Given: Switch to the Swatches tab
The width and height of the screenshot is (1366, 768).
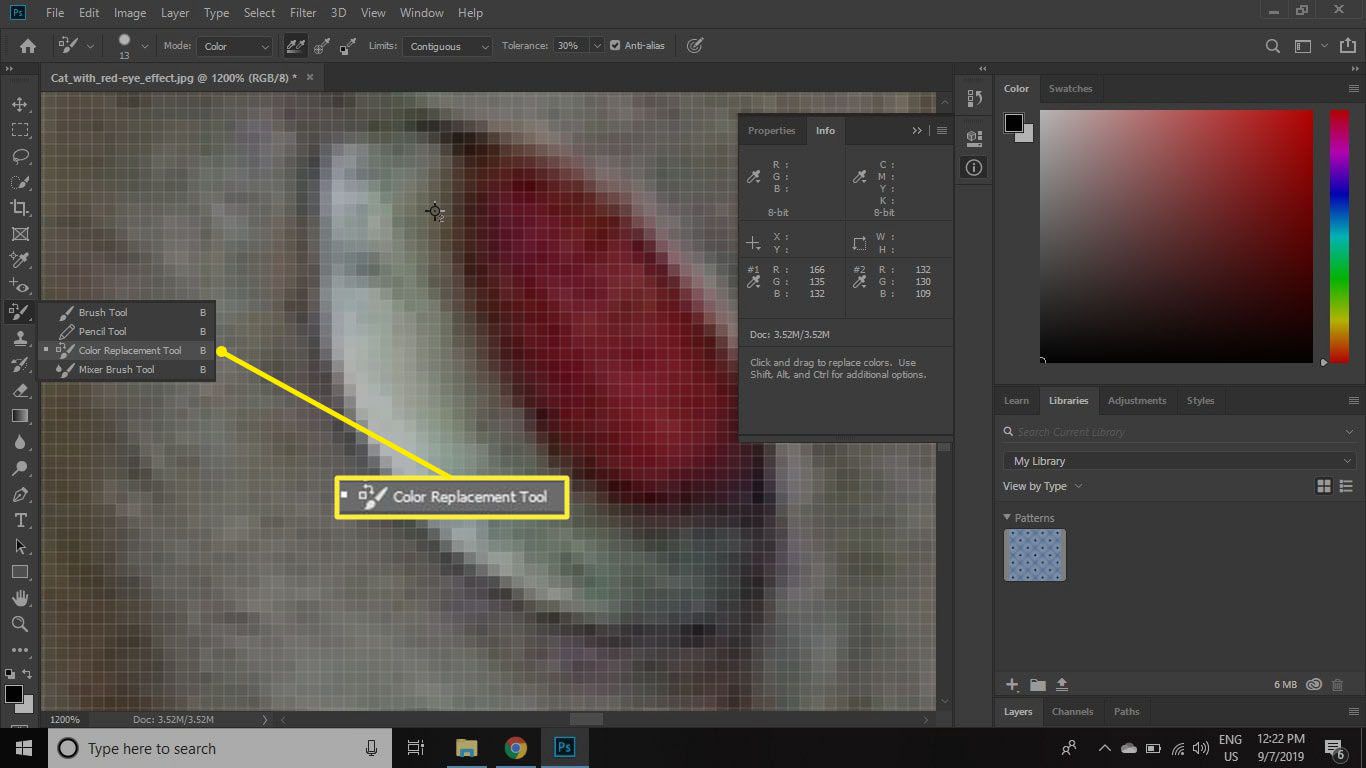Looking at the screenshot, I should click(x=1070, y=88).
